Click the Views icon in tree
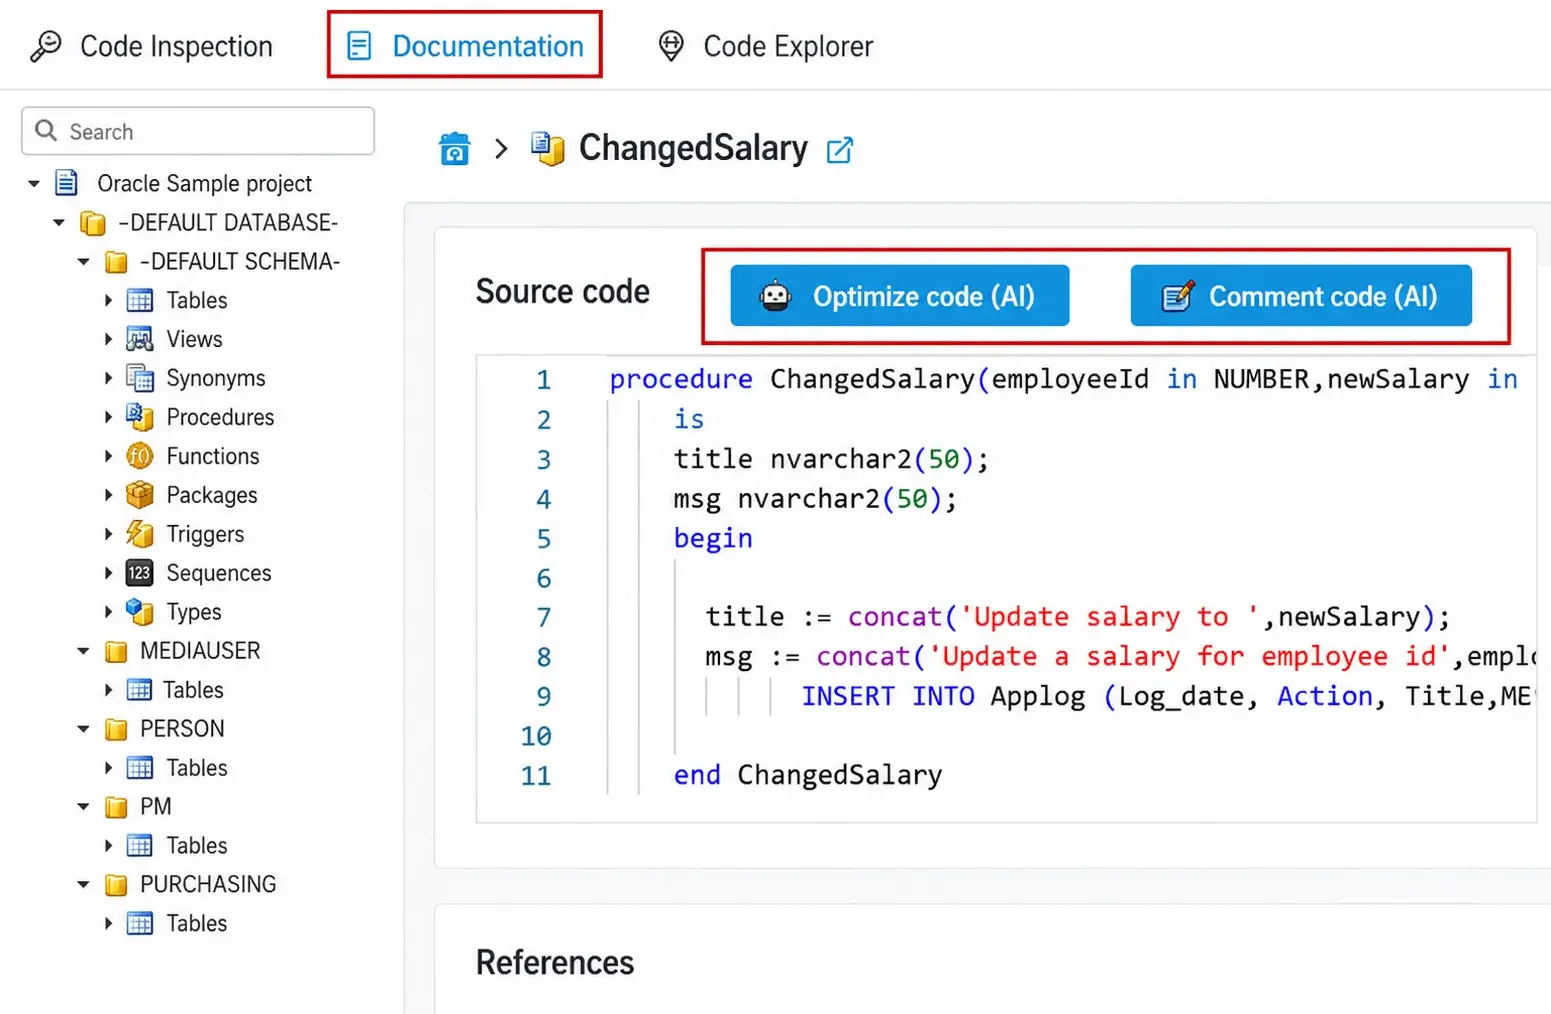The width and height of the screenshot is (1551, 1014). coord(140,339)
